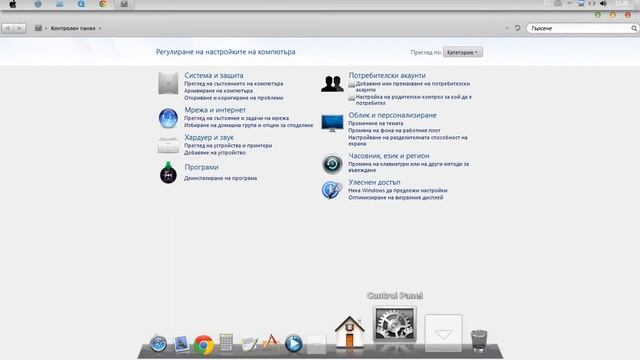Click Откриване и коригиране на проблеми
This screenshot has height=360, width=640.
coord(233,98)
